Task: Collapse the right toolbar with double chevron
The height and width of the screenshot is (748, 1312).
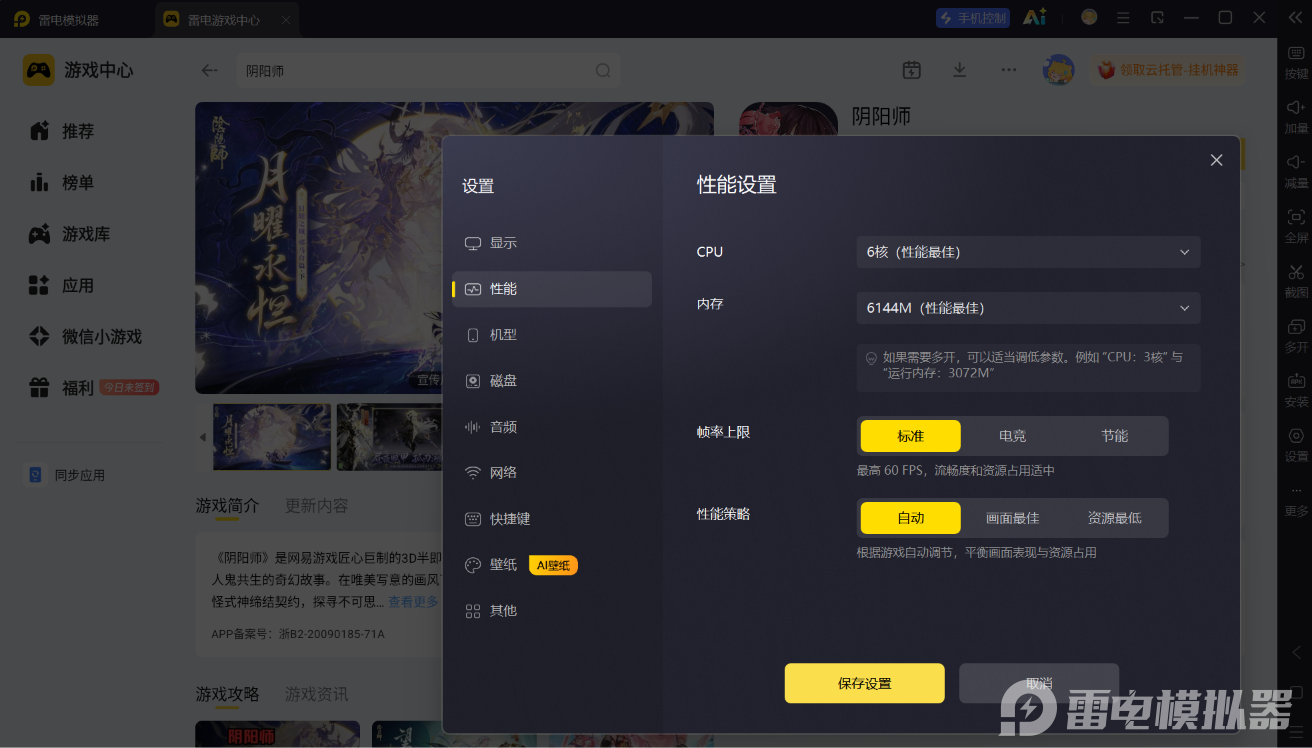Action: pyautogui.click(x=1296, y=17)
